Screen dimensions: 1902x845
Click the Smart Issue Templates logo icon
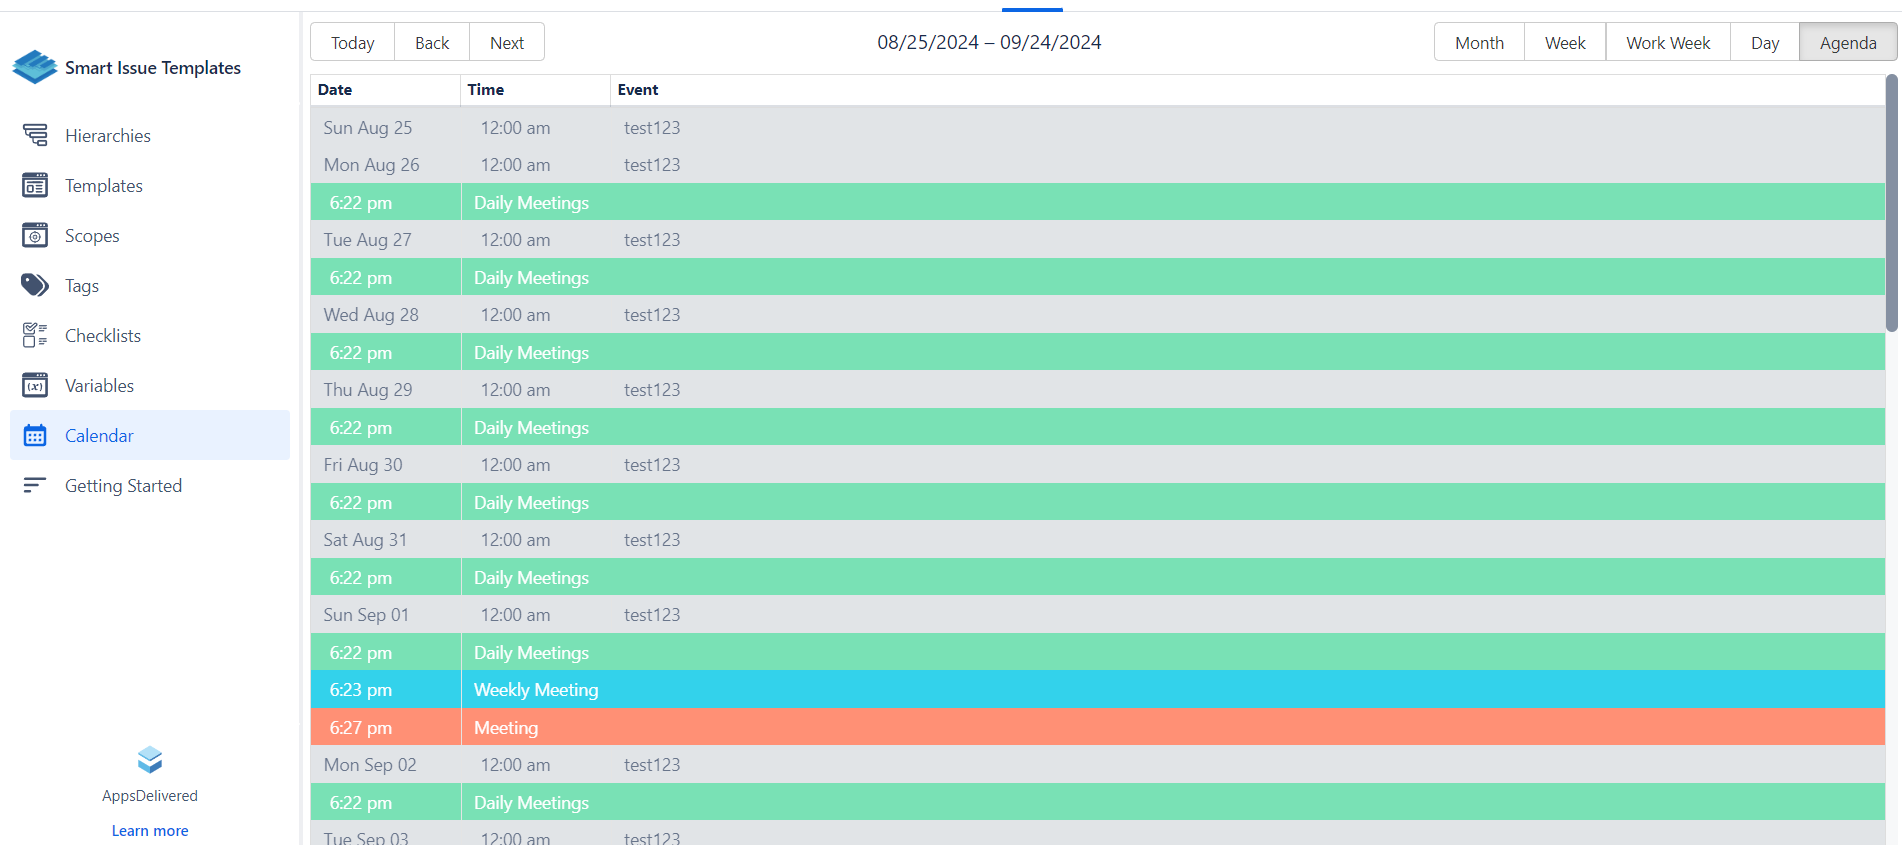(35, 67)
